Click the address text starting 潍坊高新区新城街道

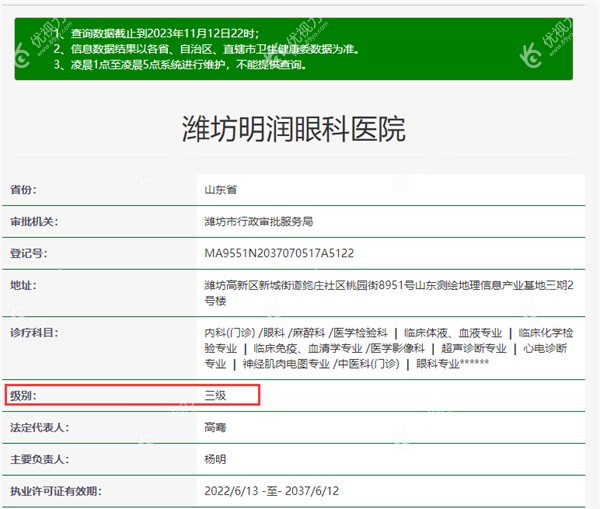pyautogui.click(x=389, y=293)
